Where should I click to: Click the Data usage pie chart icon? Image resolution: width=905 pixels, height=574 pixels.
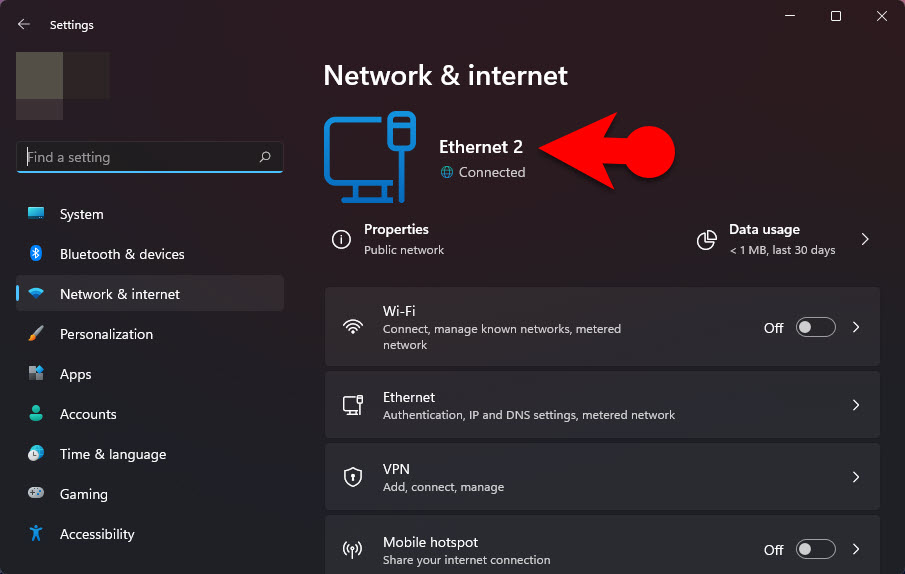pyautogui.click(x=706, y=239)
